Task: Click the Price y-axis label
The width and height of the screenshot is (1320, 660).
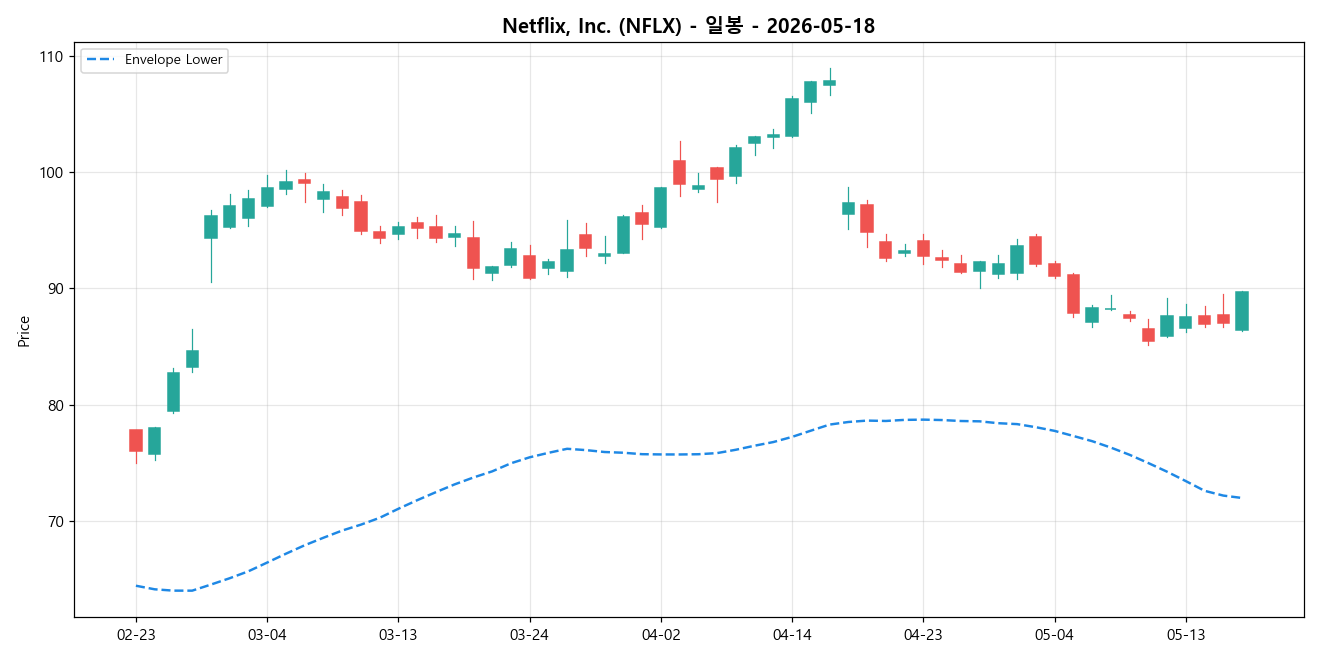Action: [24, 331]
